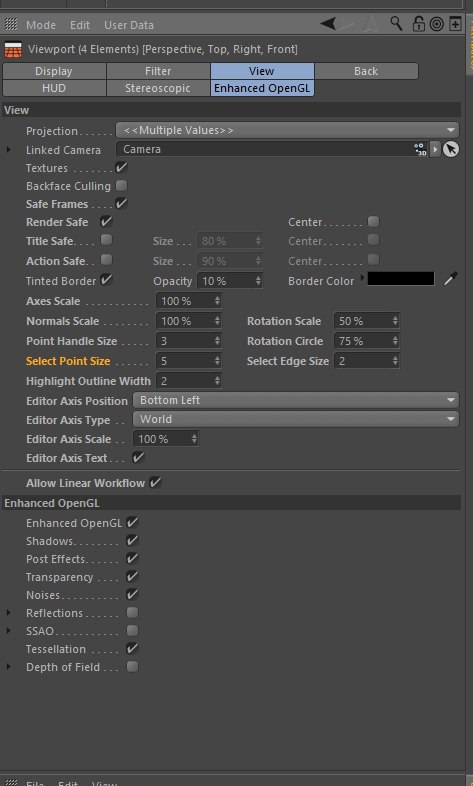Click the Select Point Size field
The height and width of the screenshot is (786, 473).
click(x=189, y=361)
